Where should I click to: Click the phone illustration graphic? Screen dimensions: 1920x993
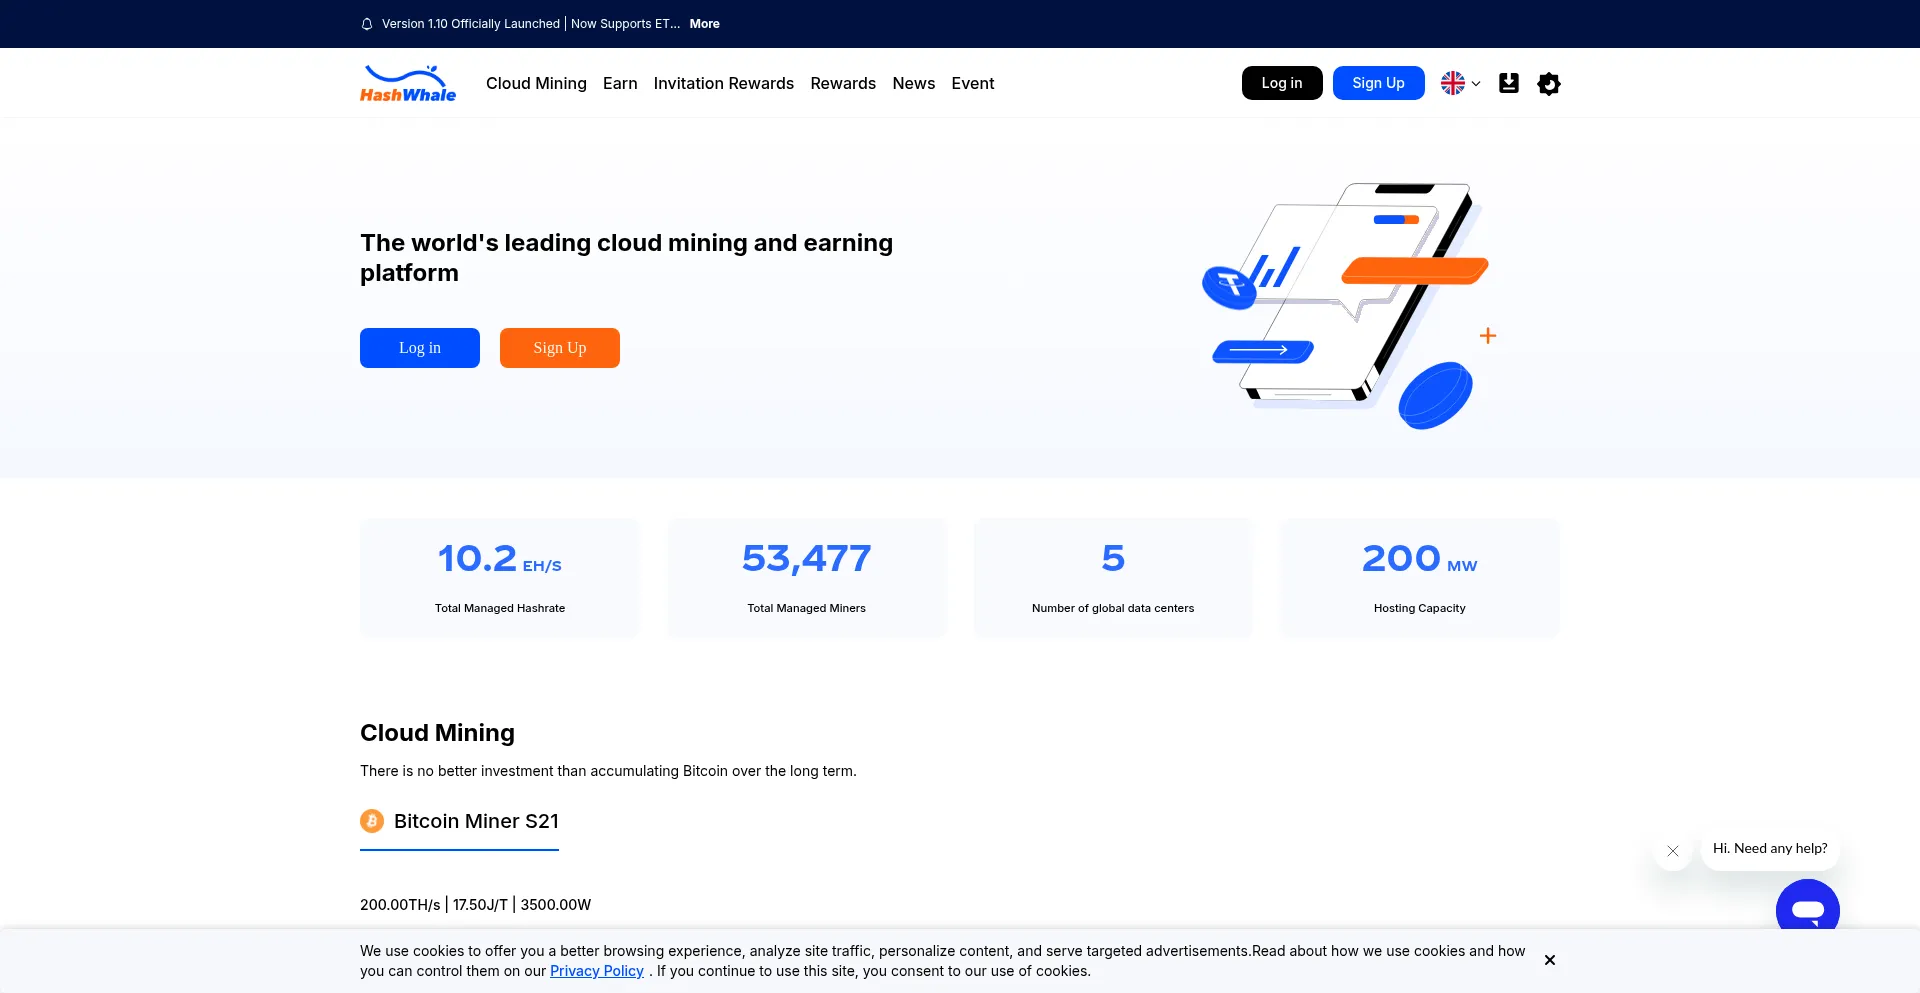click(x=1350, y=305)
